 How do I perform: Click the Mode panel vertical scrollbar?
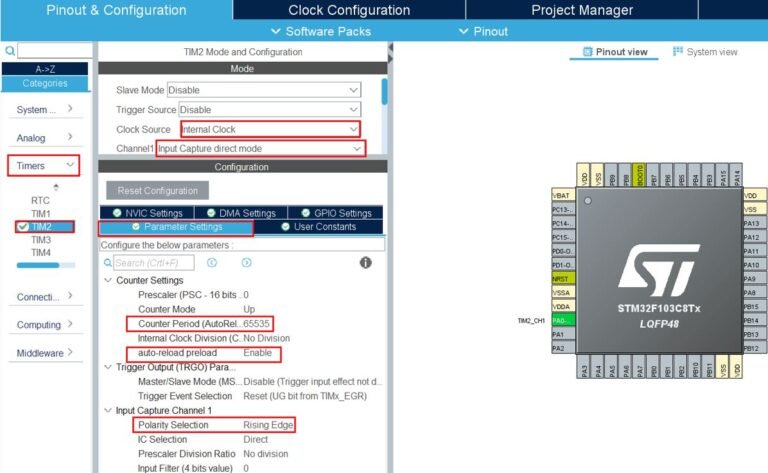(385, 93)
